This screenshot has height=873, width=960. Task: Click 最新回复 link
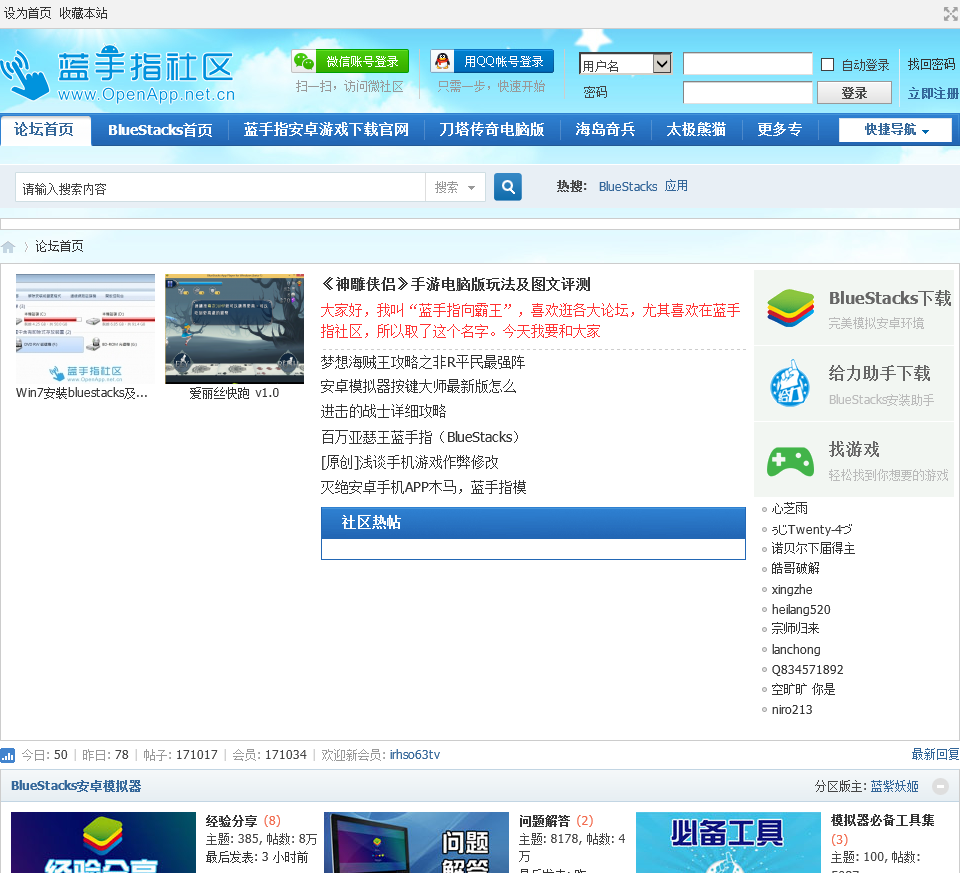pos(935,755)
